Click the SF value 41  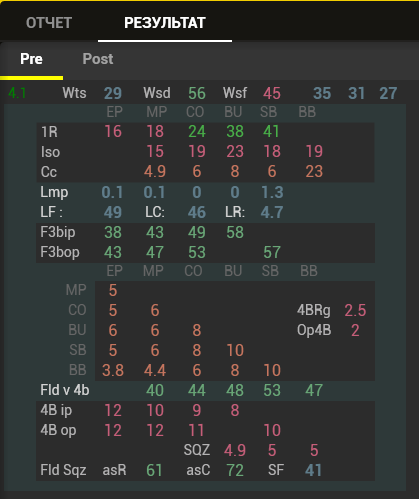[313, 470]
